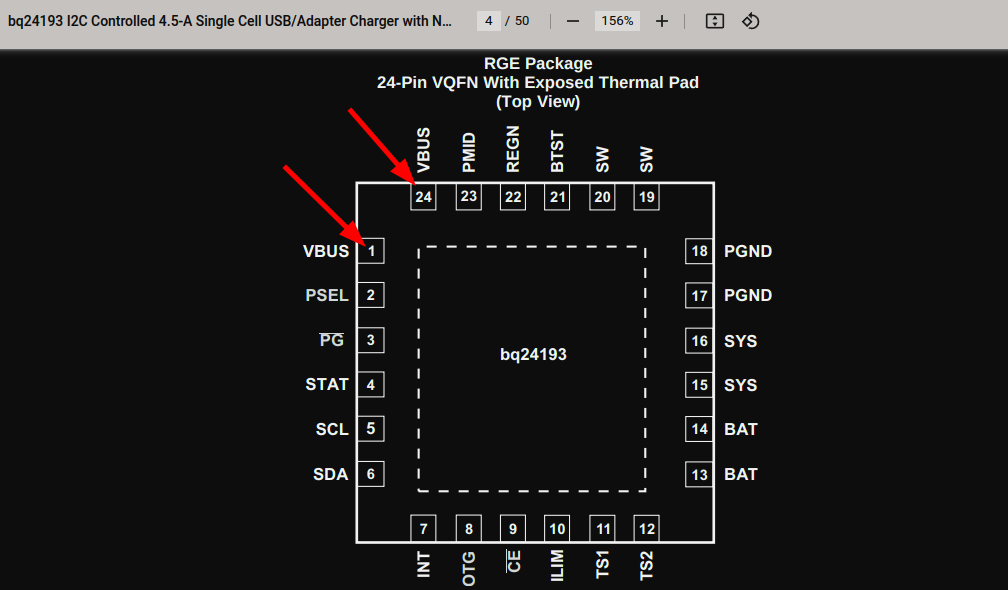Click the REGN pin label

(x=512, y=149)
